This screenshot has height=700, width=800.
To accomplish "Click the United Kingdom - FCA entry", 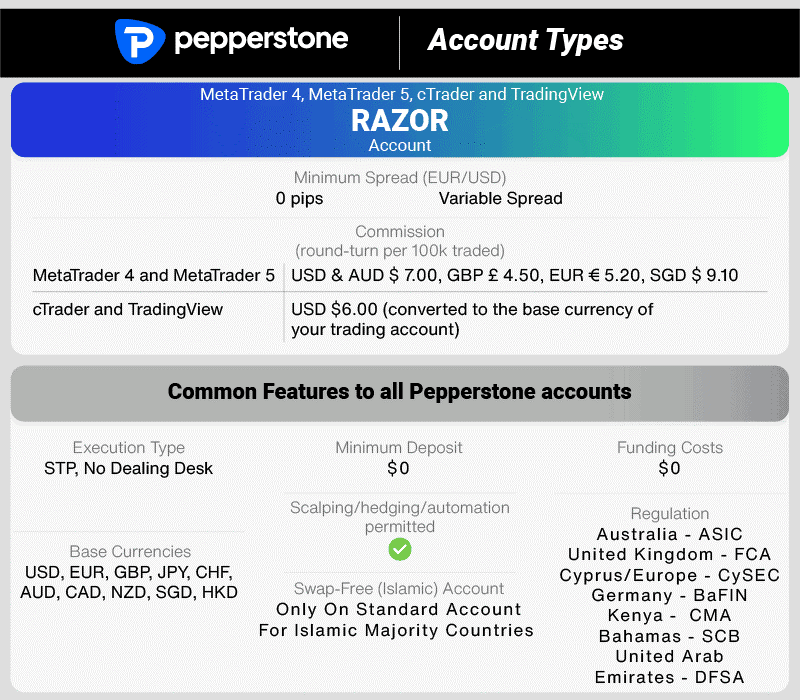I will [669, 554].
